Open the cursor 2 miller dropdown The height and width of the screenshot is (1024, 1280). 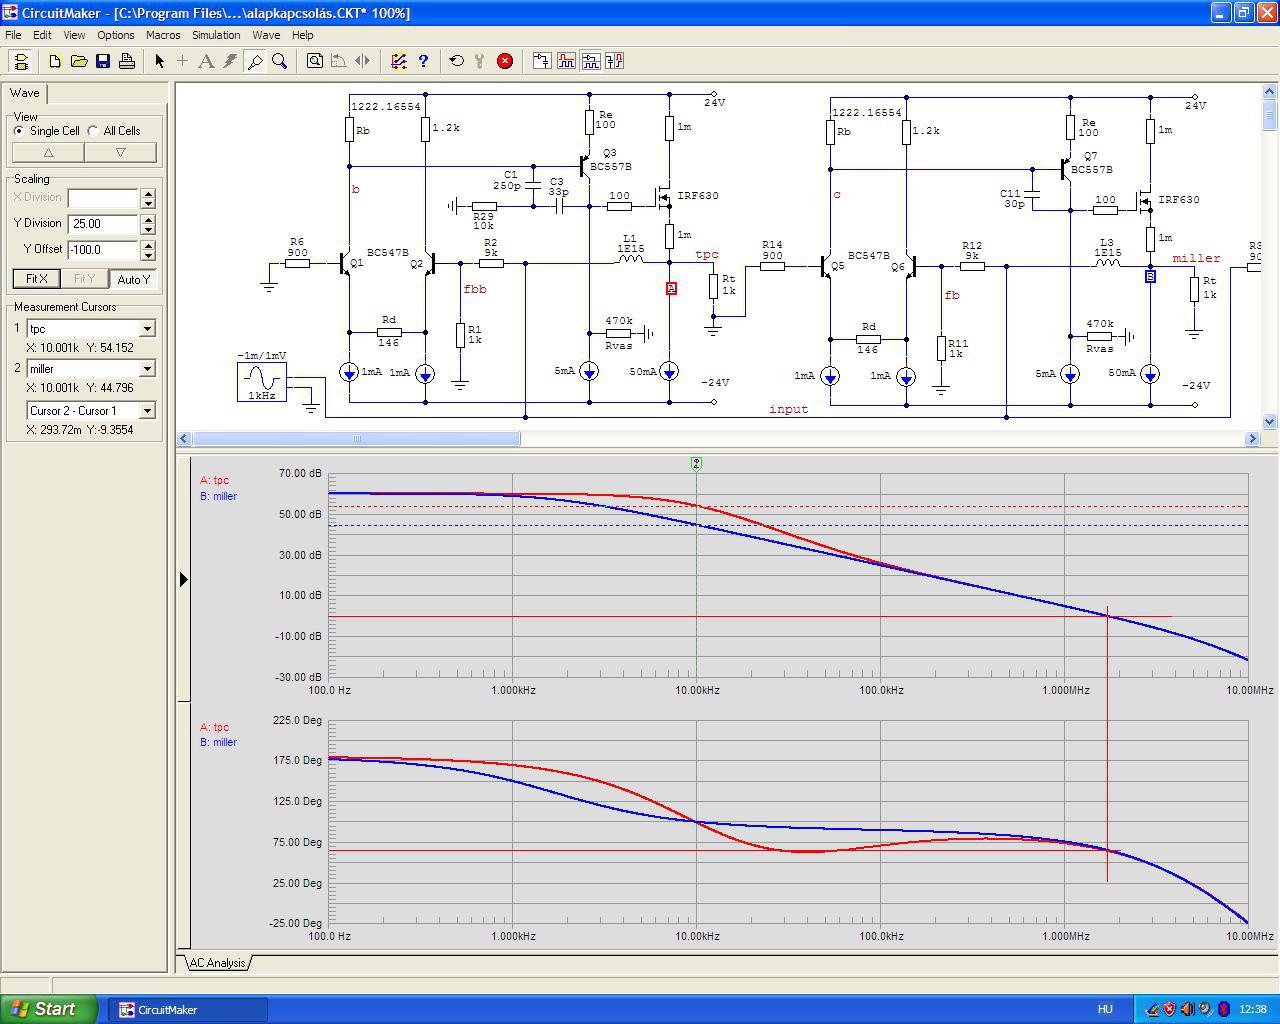tap(147, 369)
